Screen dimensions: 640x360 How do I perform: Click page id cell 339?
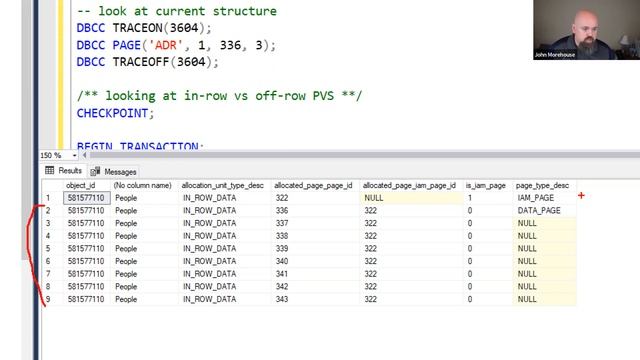tap(315, 249)
